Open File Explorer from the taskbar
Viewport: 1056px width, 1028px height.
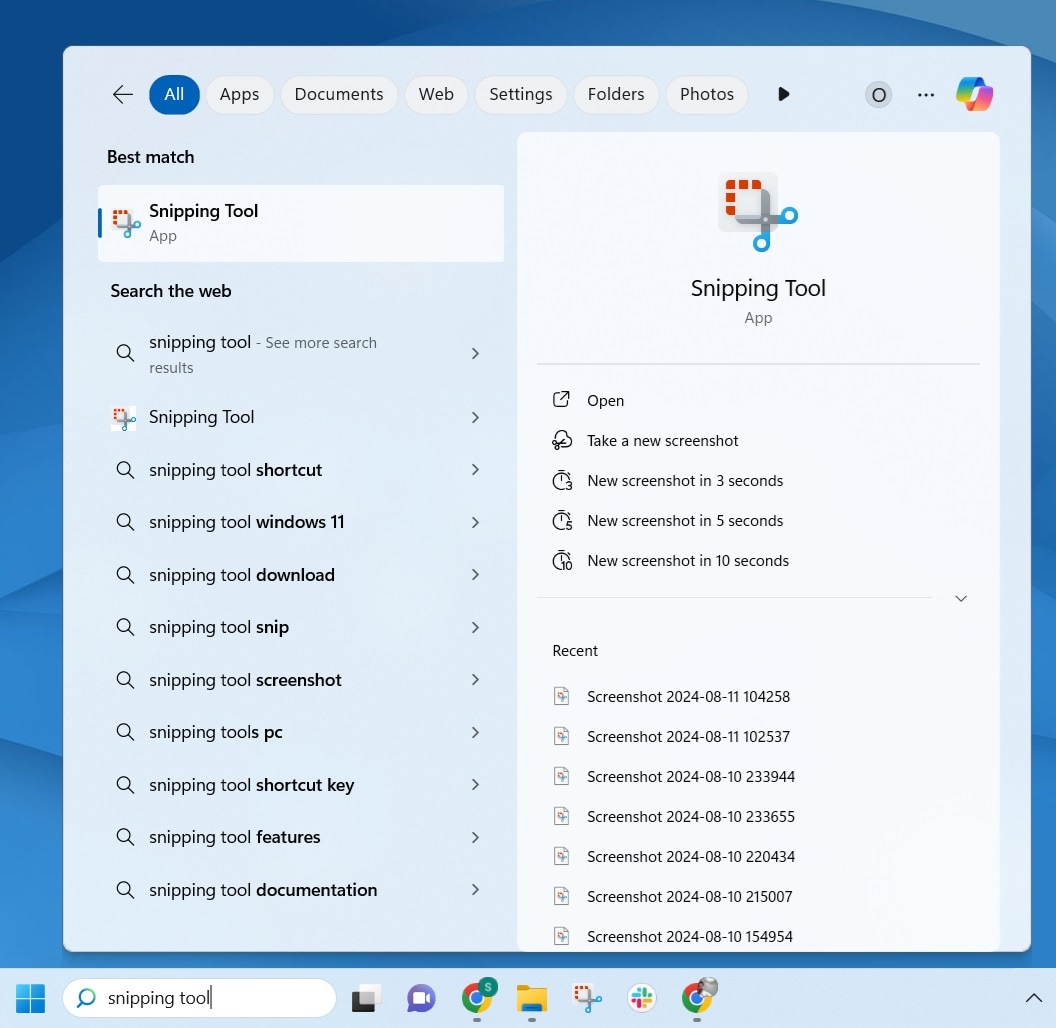[x=532, y=997]
